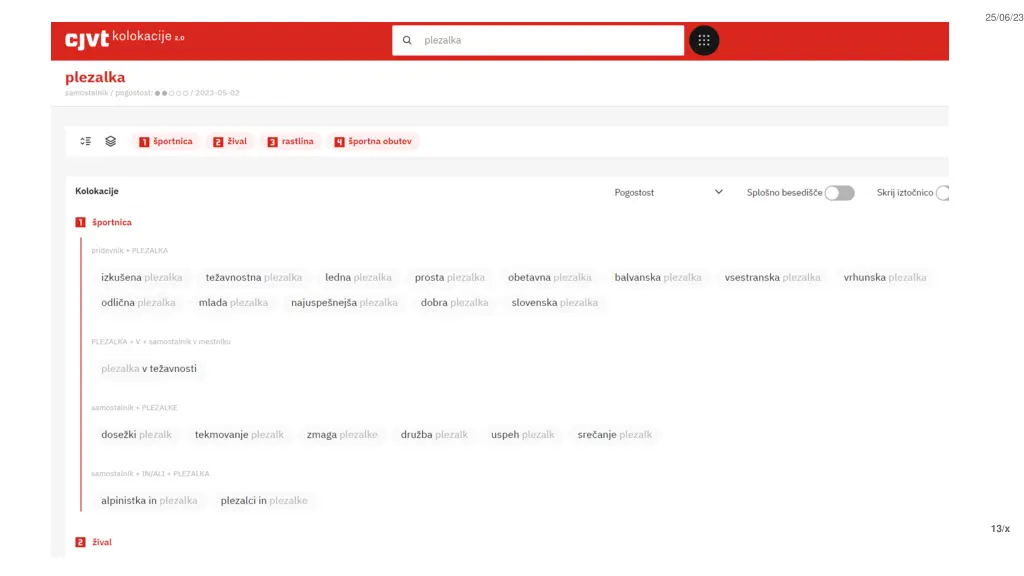Open collocation dosežki plezalk

pyautogui.click(x=136, y=435)
